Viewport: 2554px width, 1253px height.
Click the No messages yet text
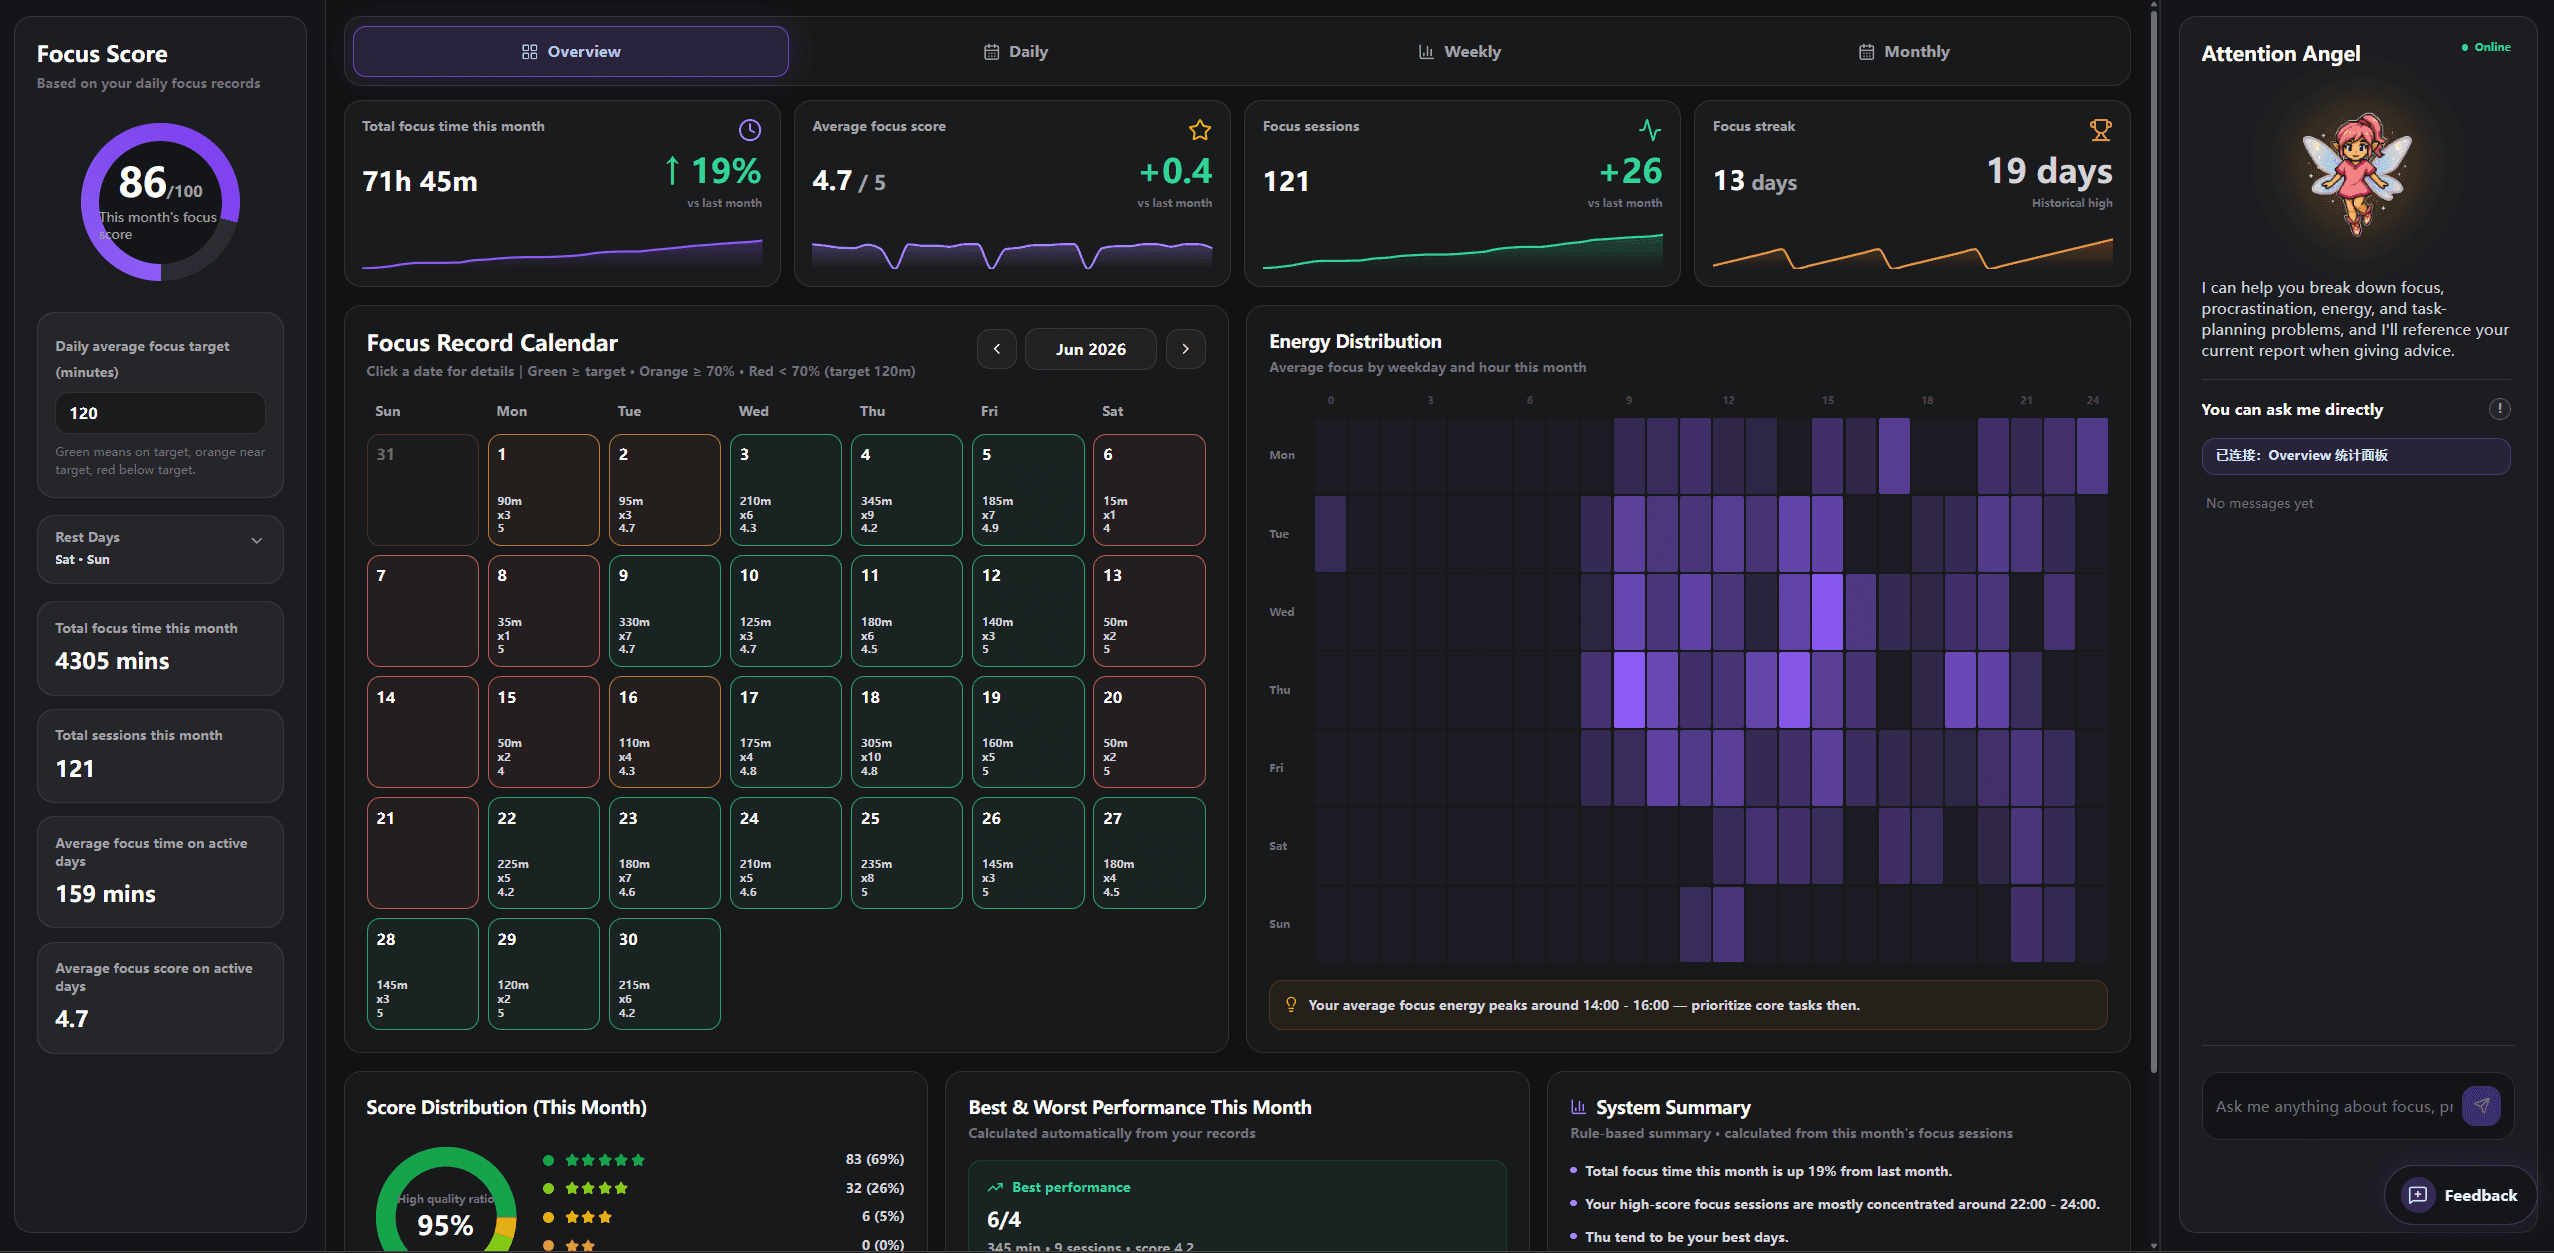[x=2259, y=503]
